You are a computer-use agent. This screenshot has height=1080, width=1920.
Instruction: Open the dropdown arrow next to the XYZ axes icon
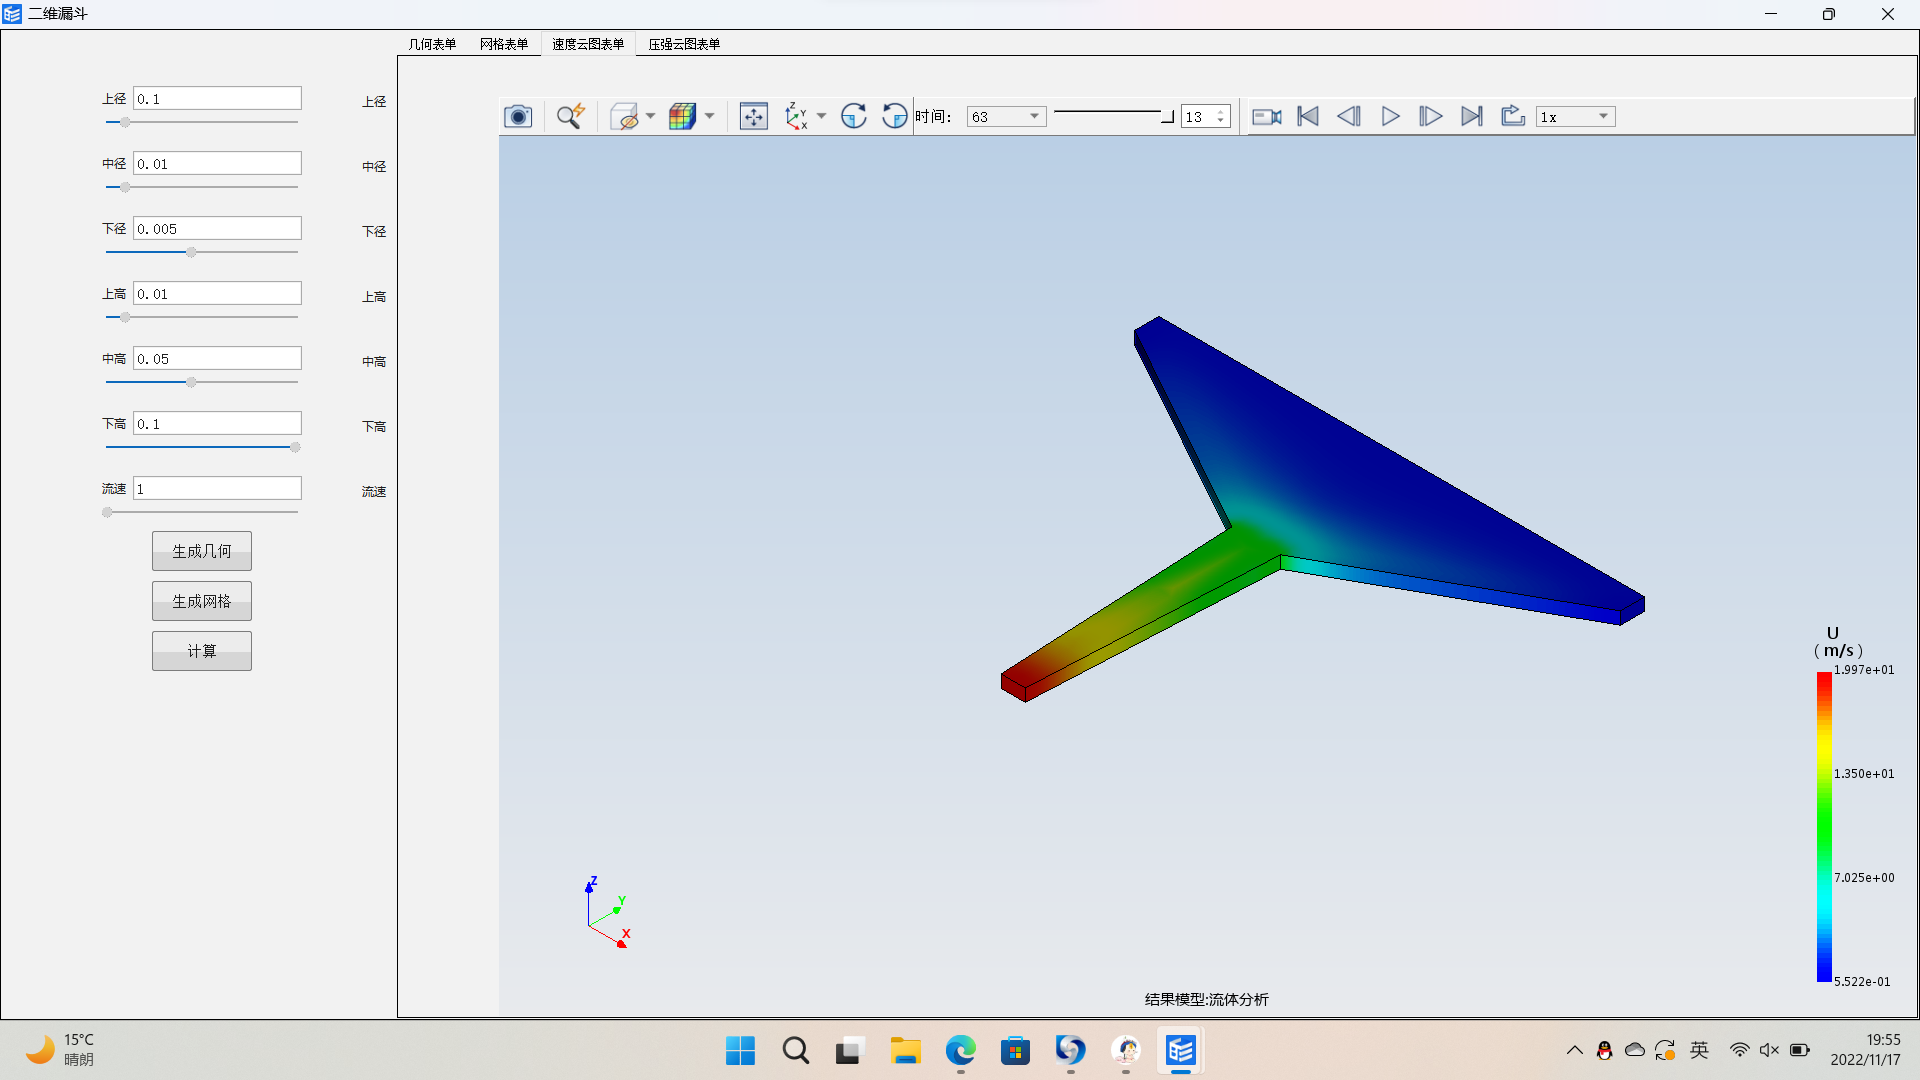tap(821, 116)
